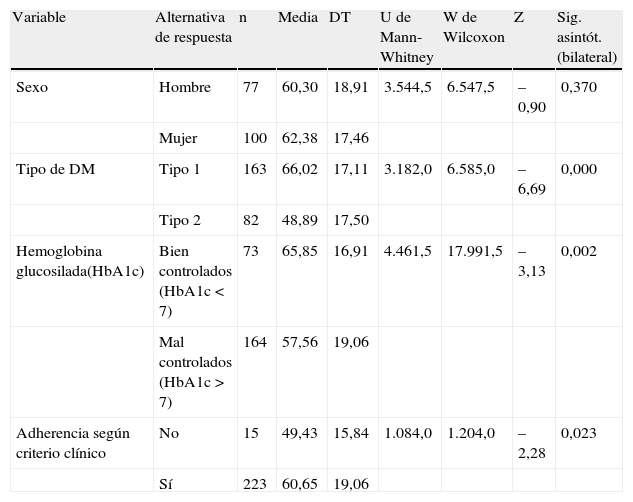Select the 'Media' column header
Screen dimensions: 633x502
298,19
